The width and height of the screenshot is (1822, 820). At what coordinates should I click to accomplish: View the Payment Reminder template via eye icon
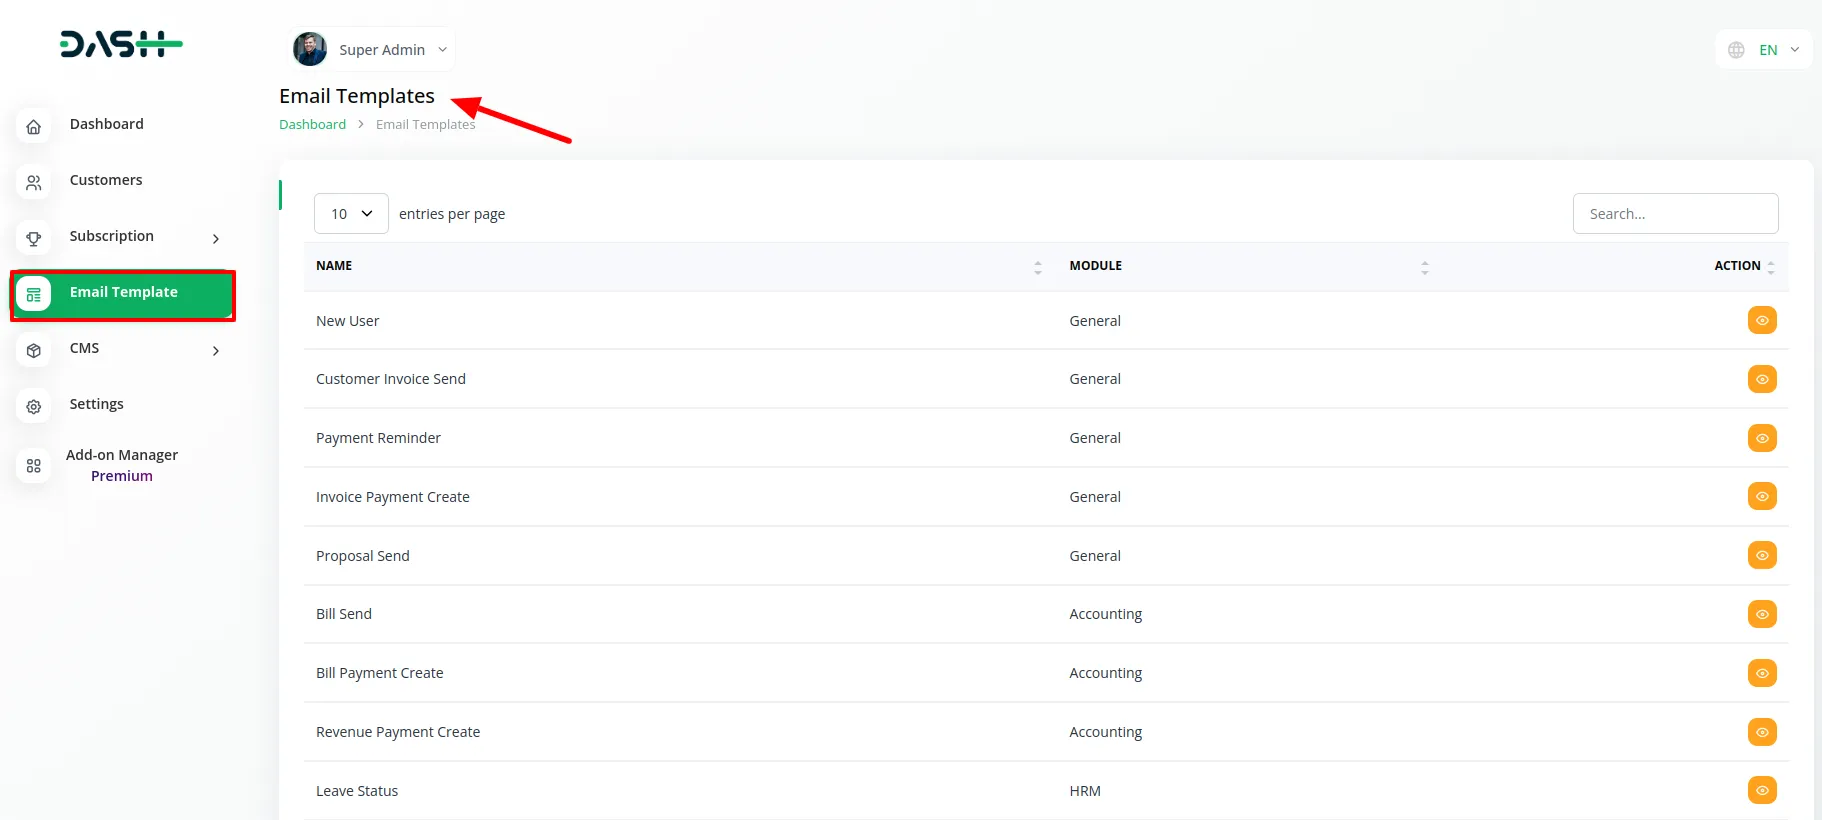click(x=1761, y=438)
